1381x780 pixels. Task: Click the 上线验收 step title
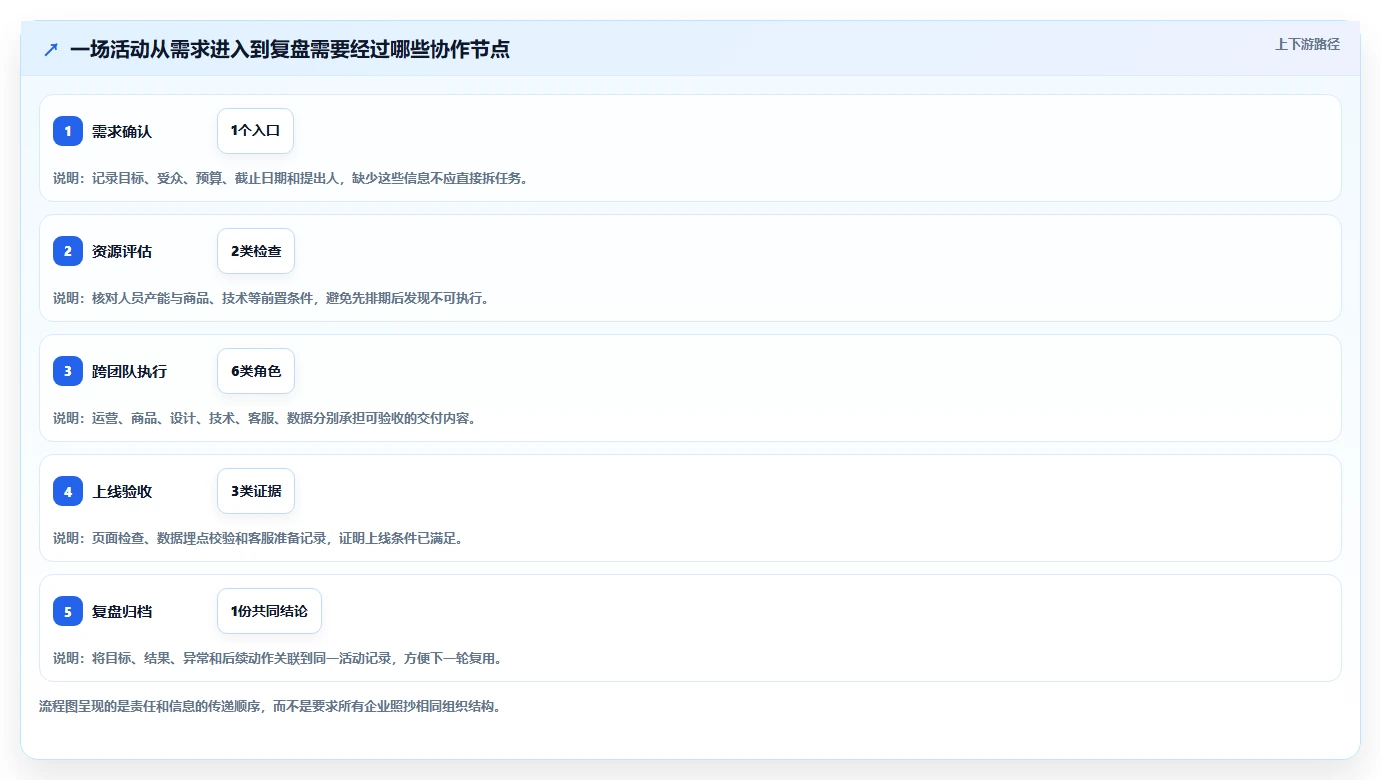tap(122, 491)
